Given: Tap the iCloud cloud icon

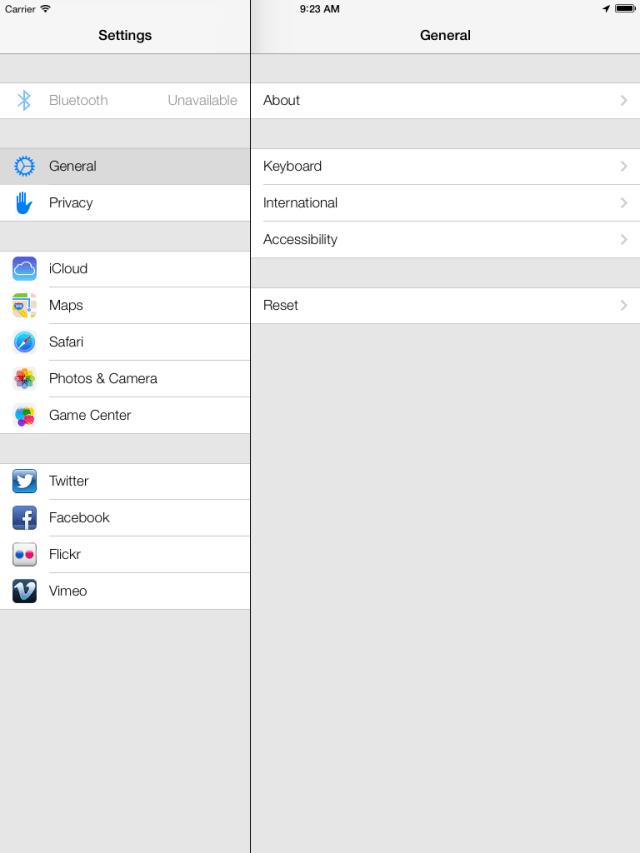Looking at the screenshot, I should coord(24,269).
